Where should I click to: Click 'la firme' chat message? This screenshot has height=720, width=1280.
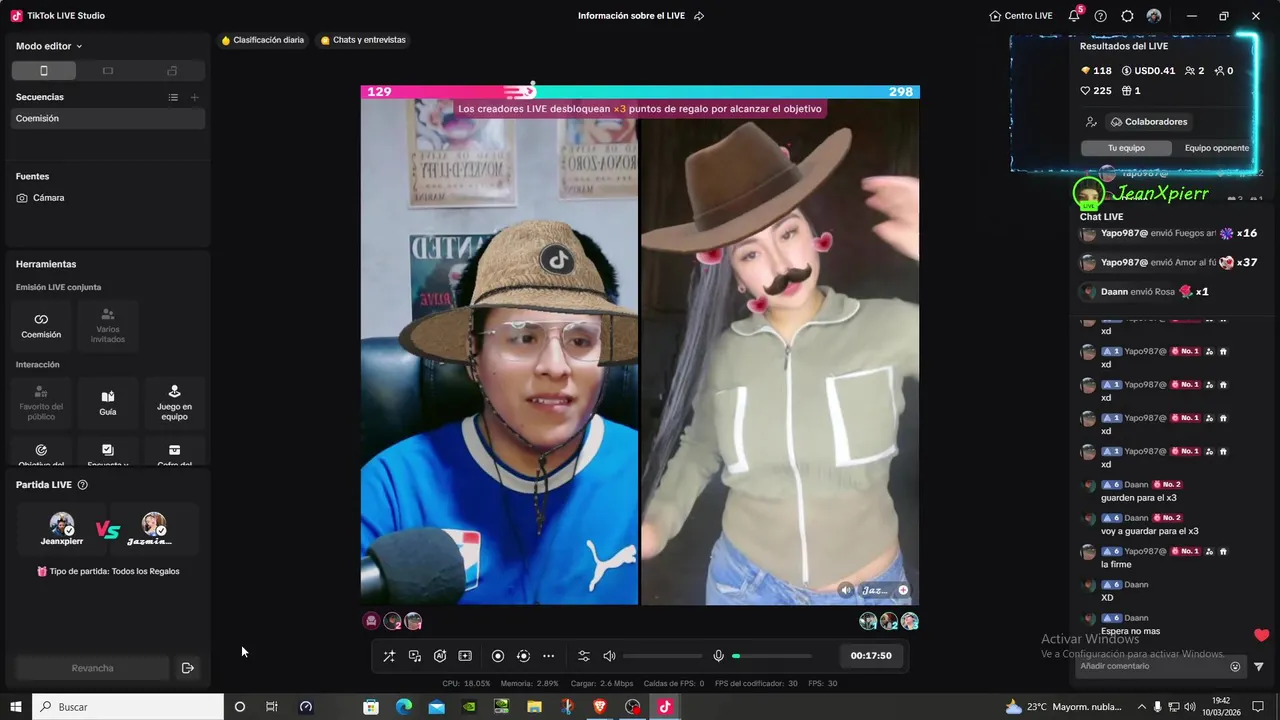(x=1116, y=564)
